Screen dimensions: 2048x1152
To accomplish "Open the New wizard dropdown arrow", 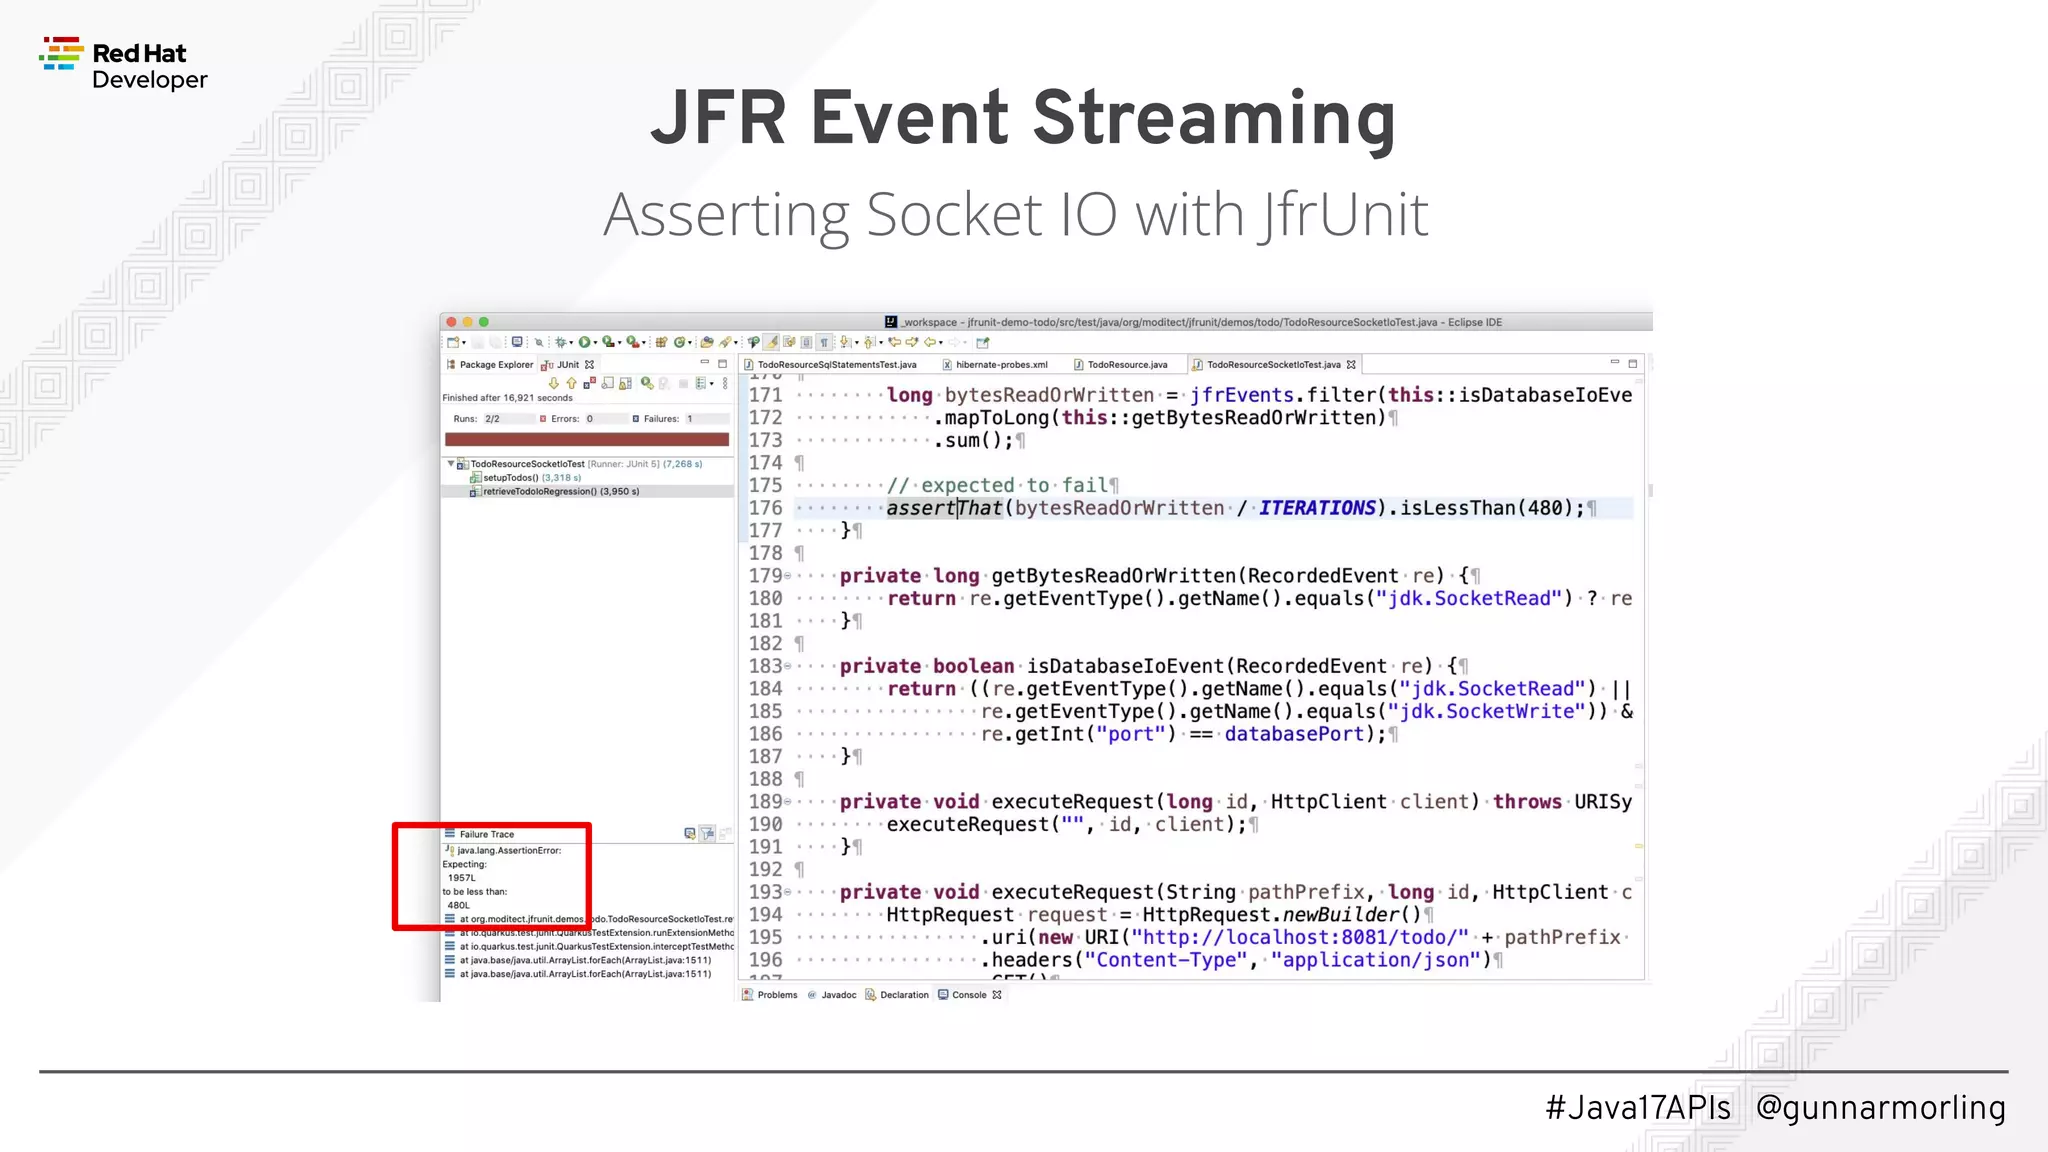I will point(464,343).
